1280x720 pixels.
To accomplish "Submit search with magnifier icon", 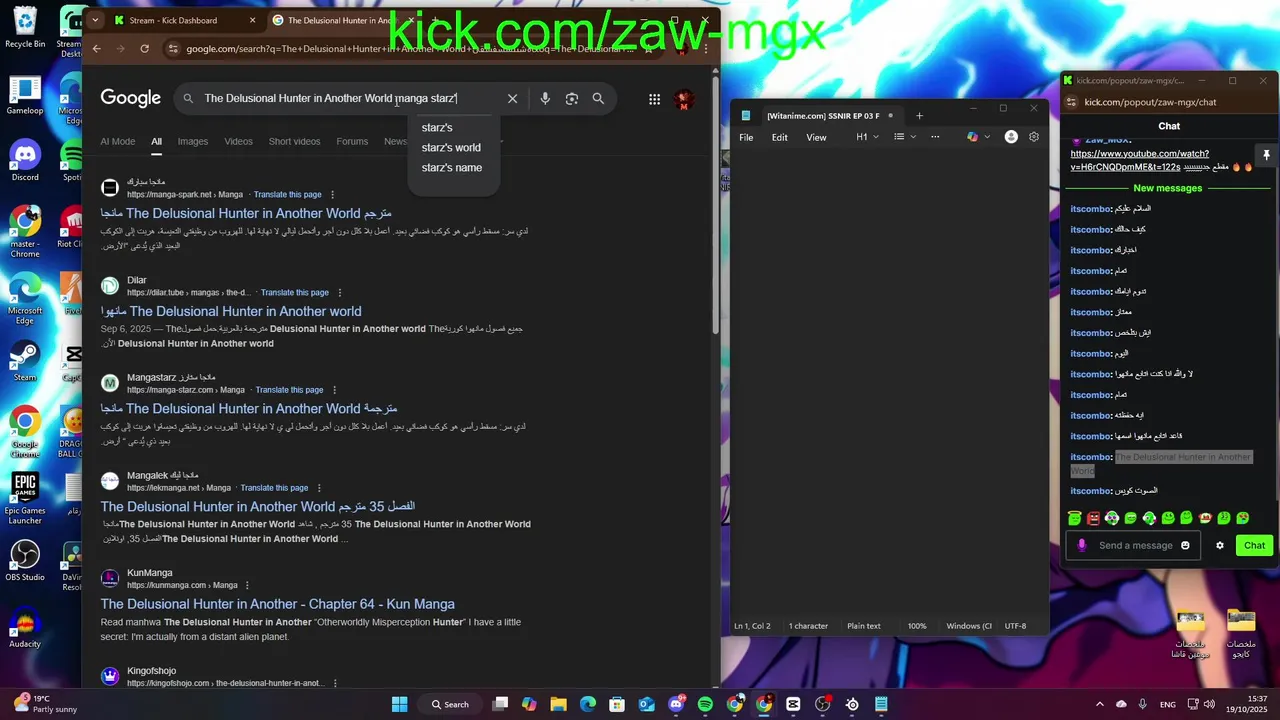I will (x=598, y=98).
